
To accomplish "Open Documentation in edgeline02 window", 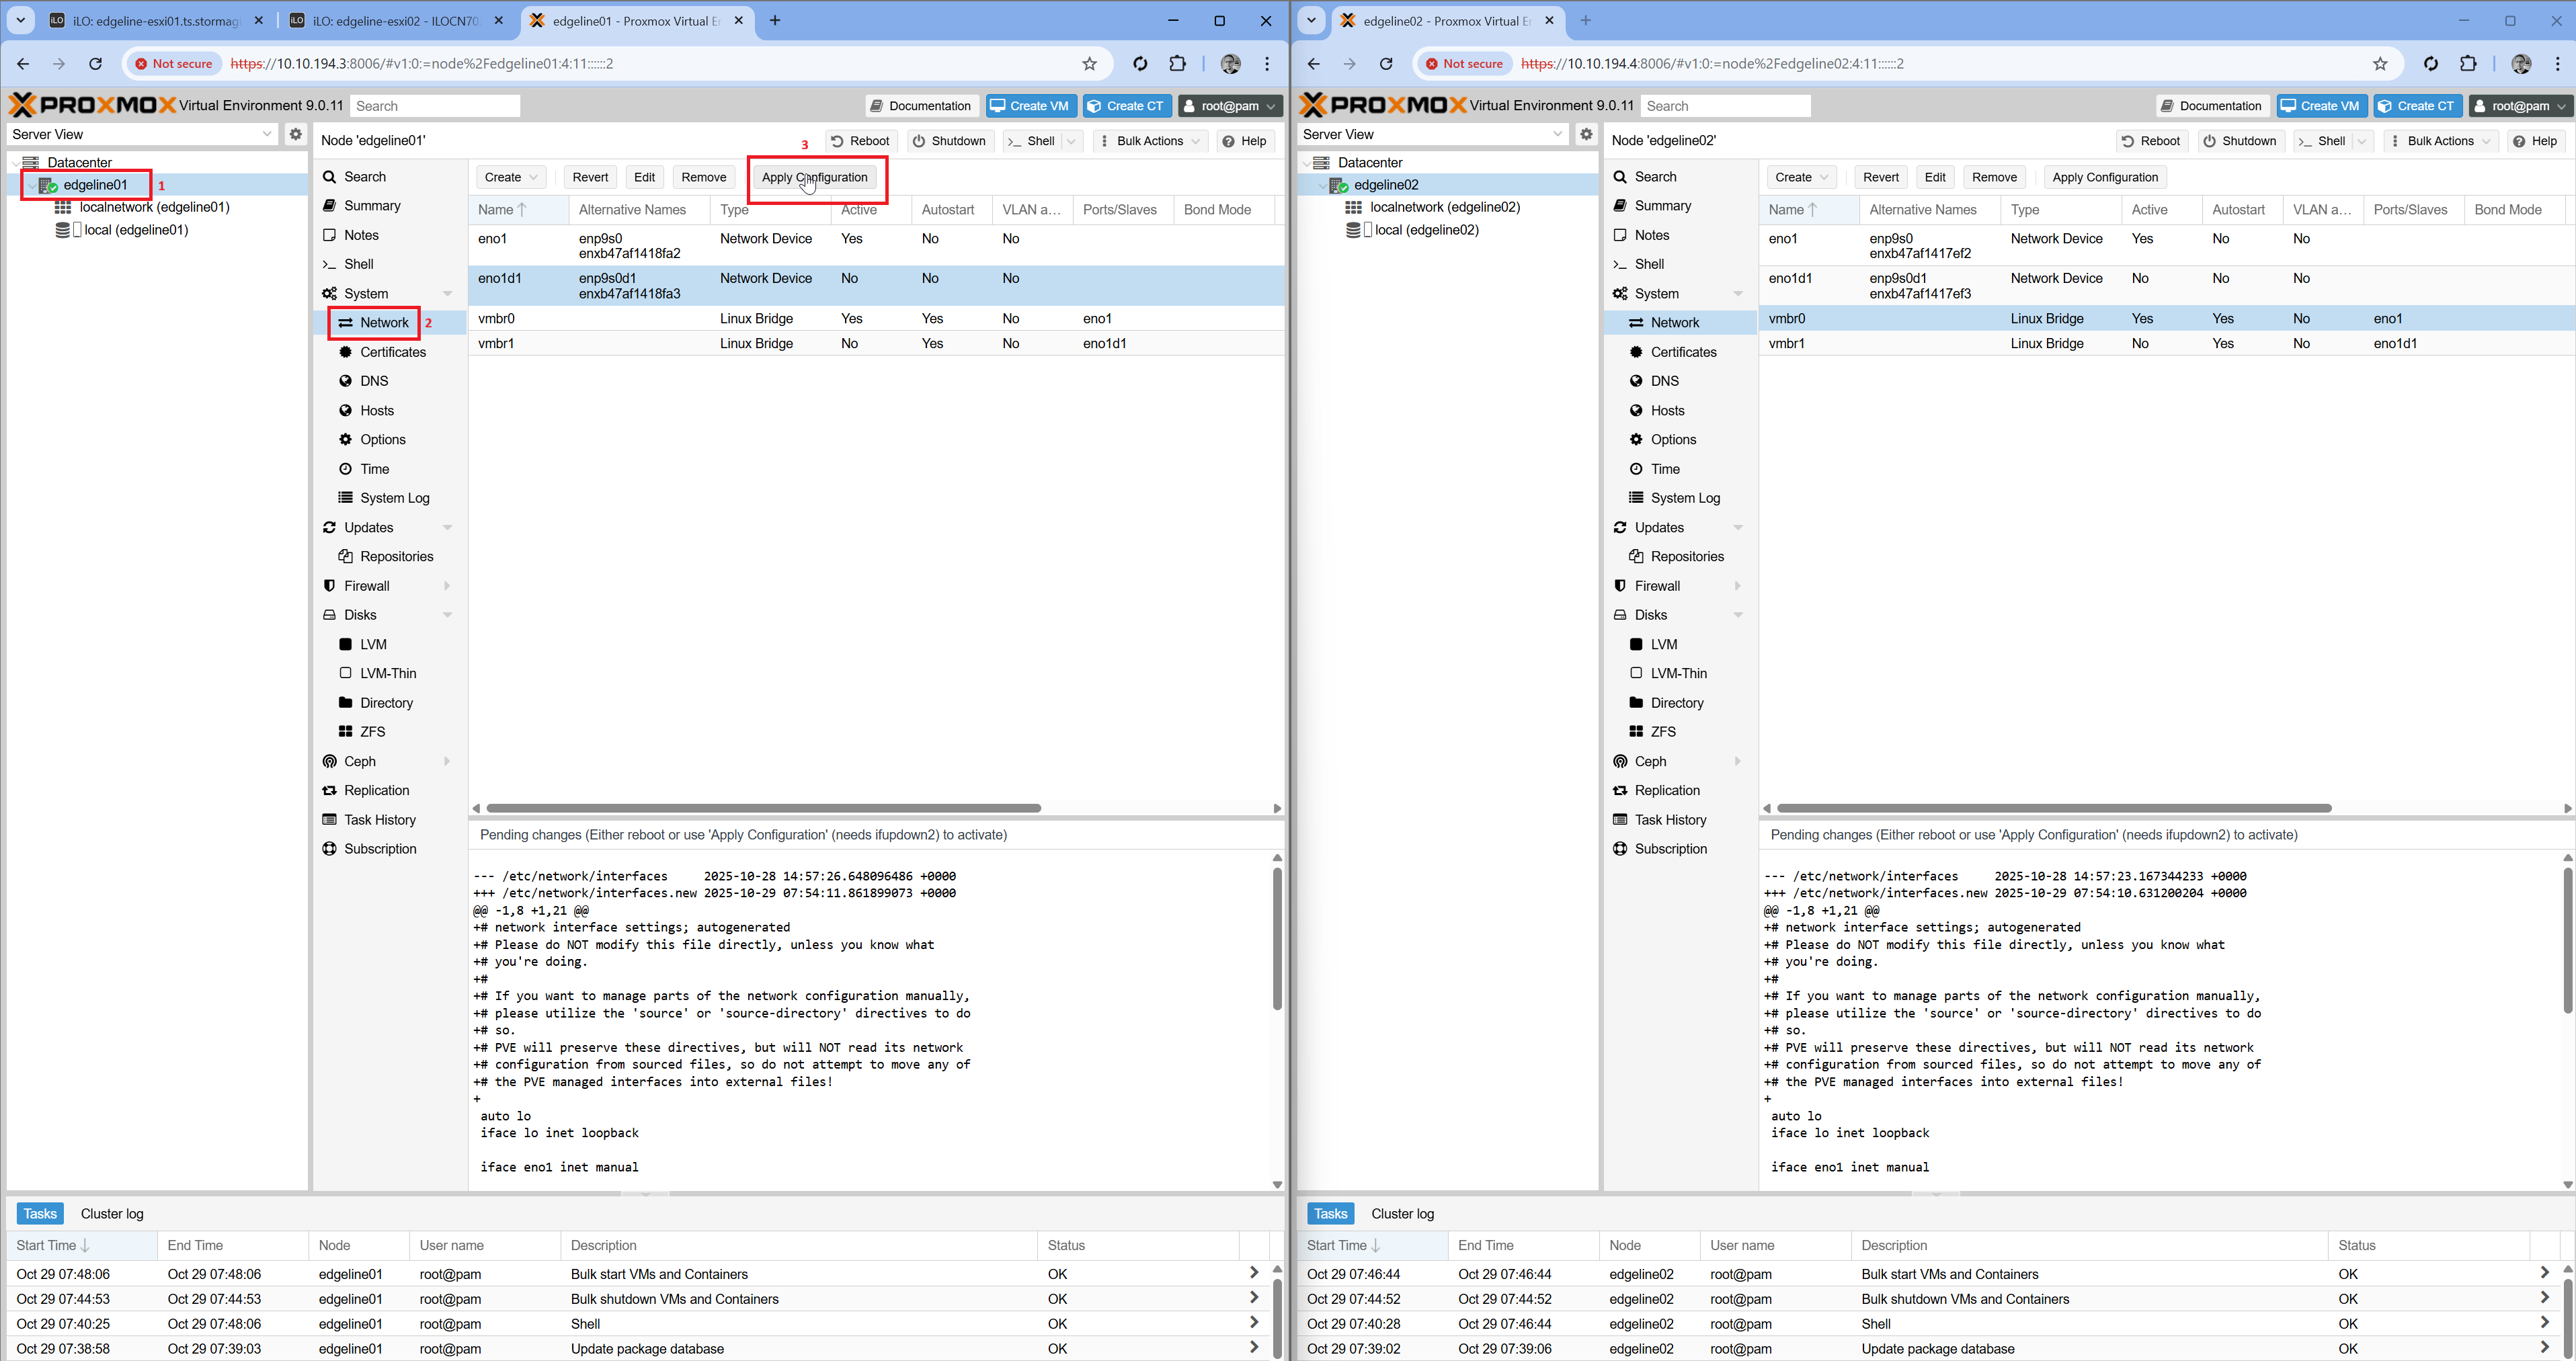I will (2211, 106).
